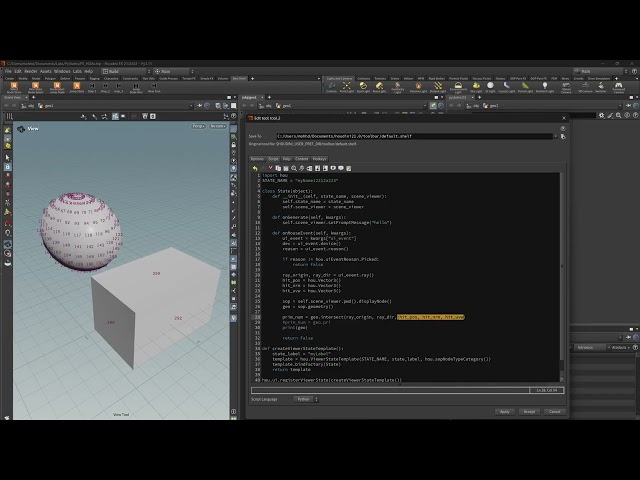Add a Point Light from the shelf
Image resolution: width=640 pixels, height=480 pixels.
[347, 87]
